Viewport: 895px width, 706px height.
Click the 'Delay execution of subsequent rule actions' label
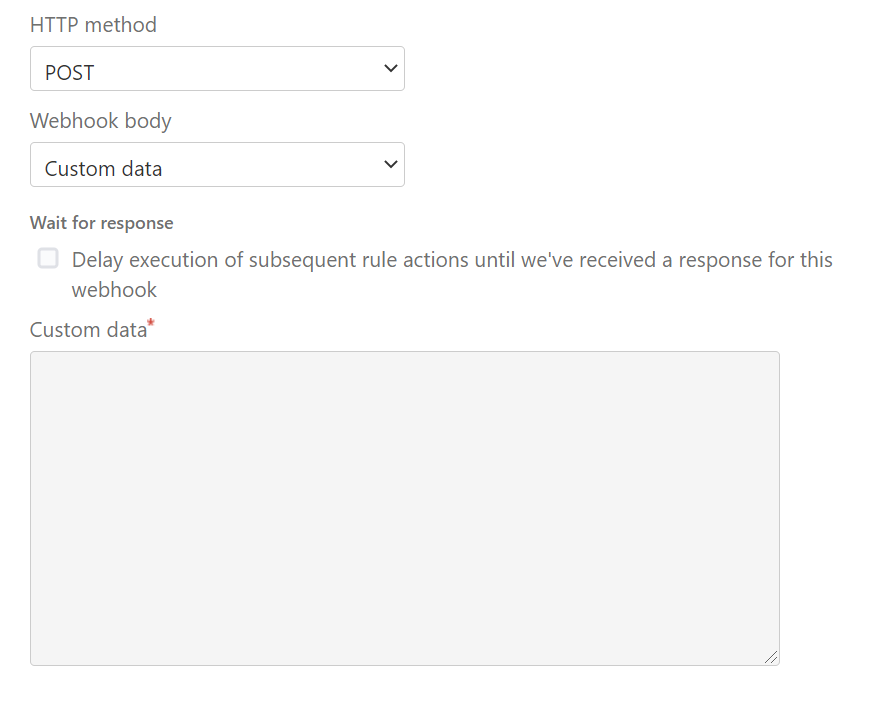coord(300,260)
